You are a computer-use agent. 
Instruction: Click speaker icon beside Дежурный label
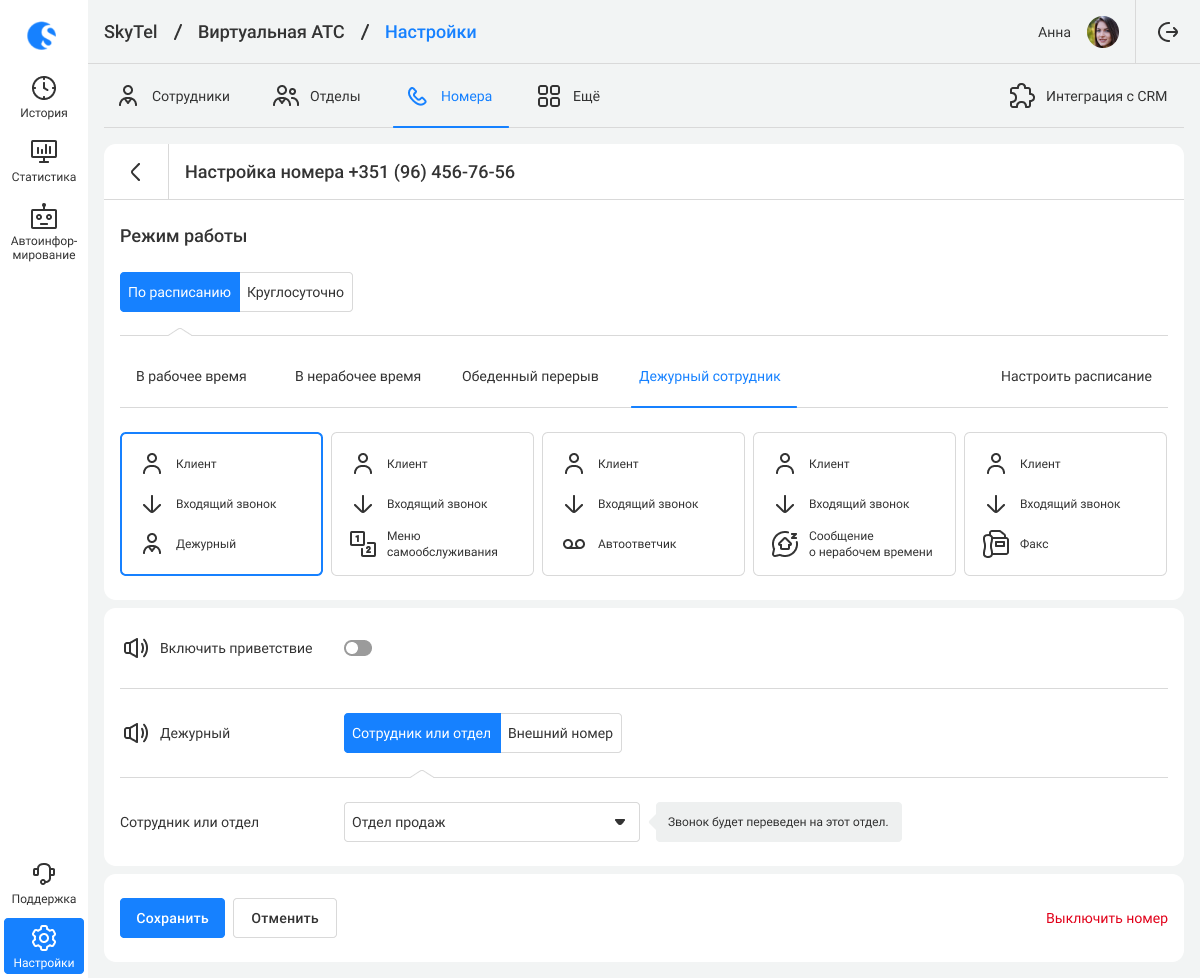pyautogui.click(x=136, y=733)
